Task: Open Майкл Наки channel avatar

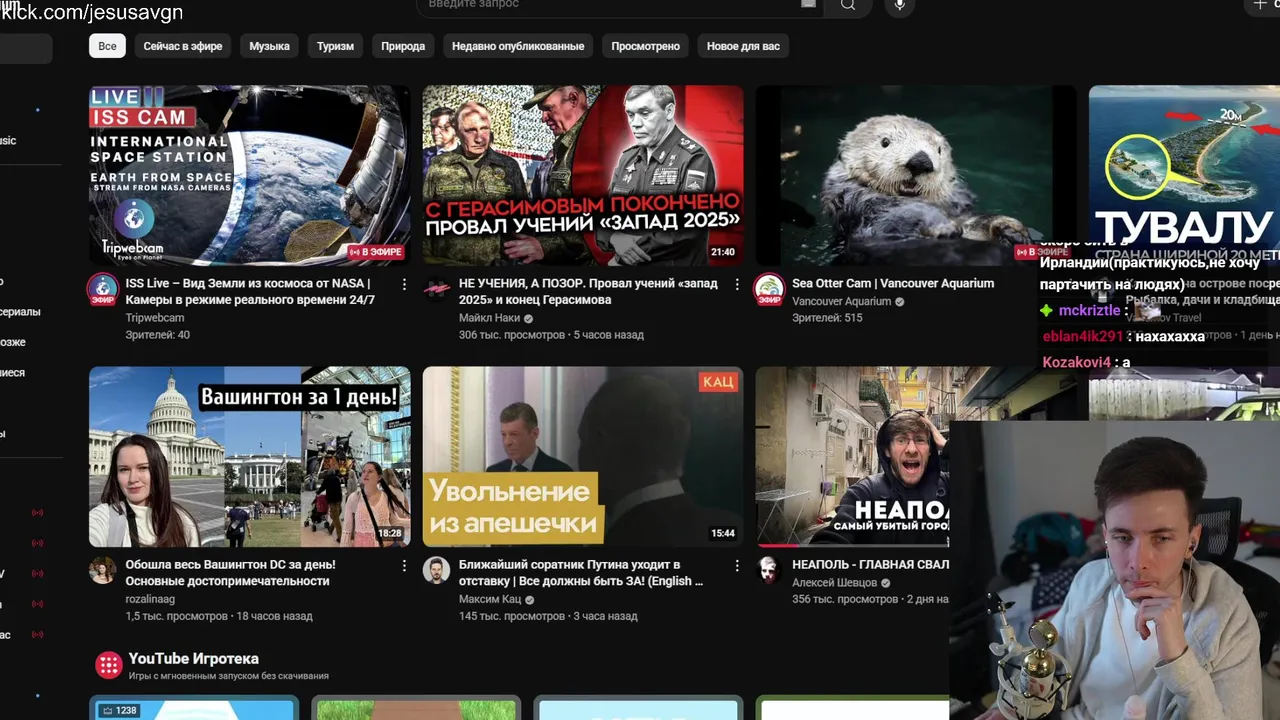Action: 436,289
